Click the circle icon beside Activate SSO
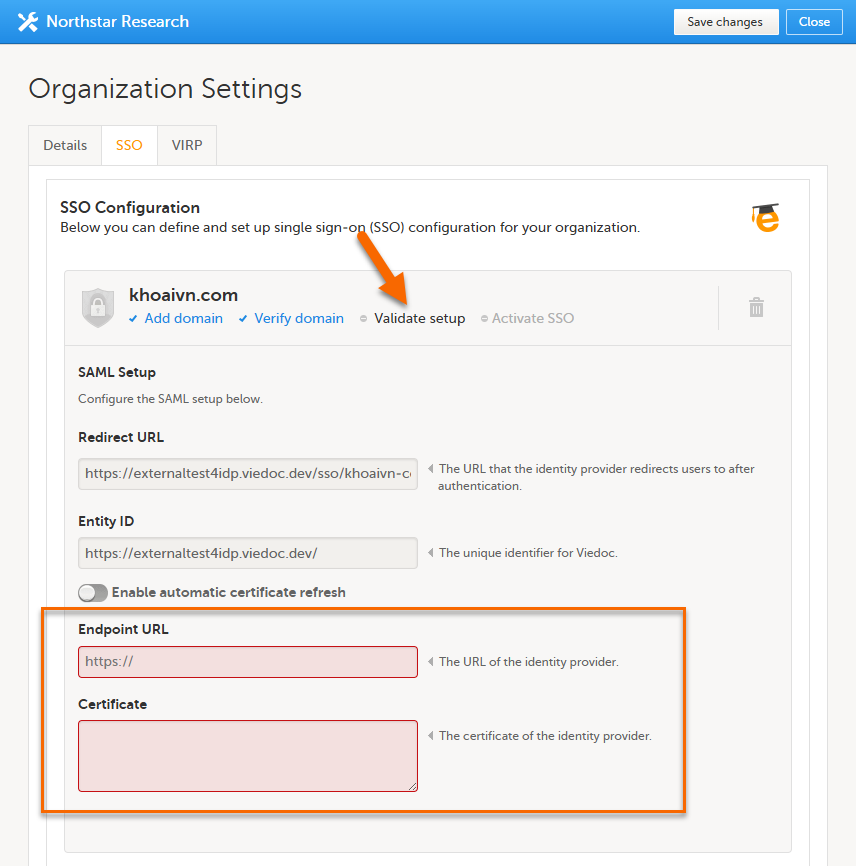Image resolution: width=856 pixels, height=866 pixels. pyautogui.click(x=484, y=319)
